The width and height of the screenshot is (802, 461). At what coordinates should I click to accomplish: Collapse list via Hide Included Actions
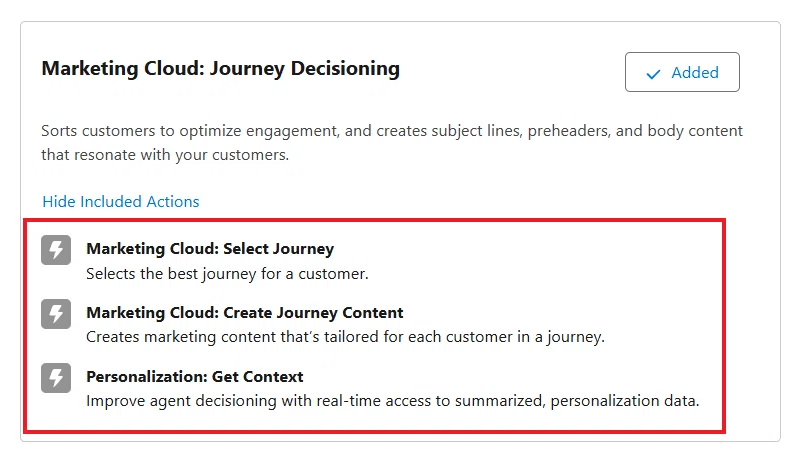point(121,202)
